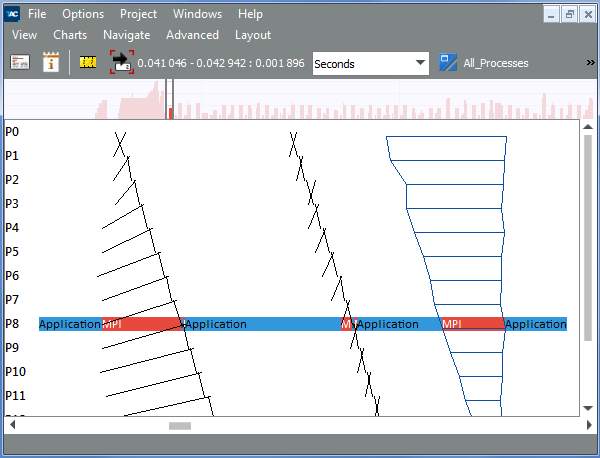
Task: Click the rightmost Application segment on P8
Action: [536, 324]
